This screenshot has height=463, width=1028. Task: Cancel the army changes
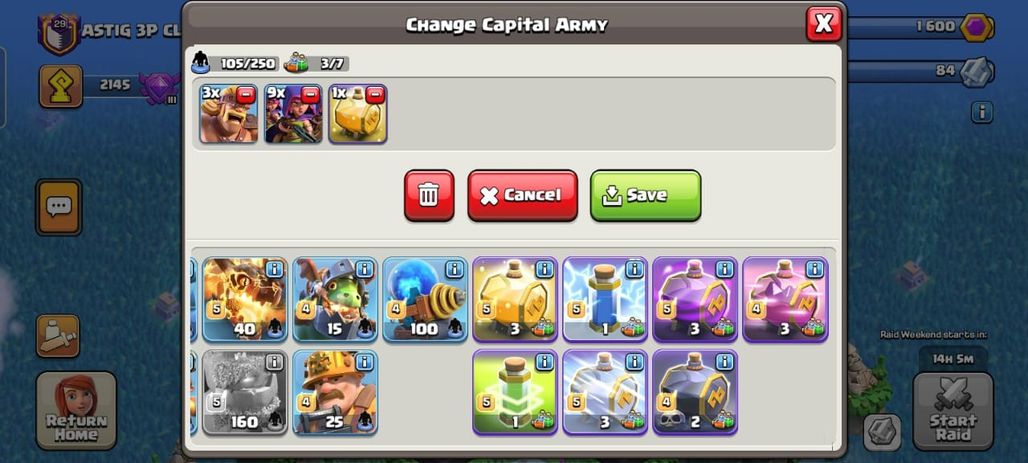523,195
